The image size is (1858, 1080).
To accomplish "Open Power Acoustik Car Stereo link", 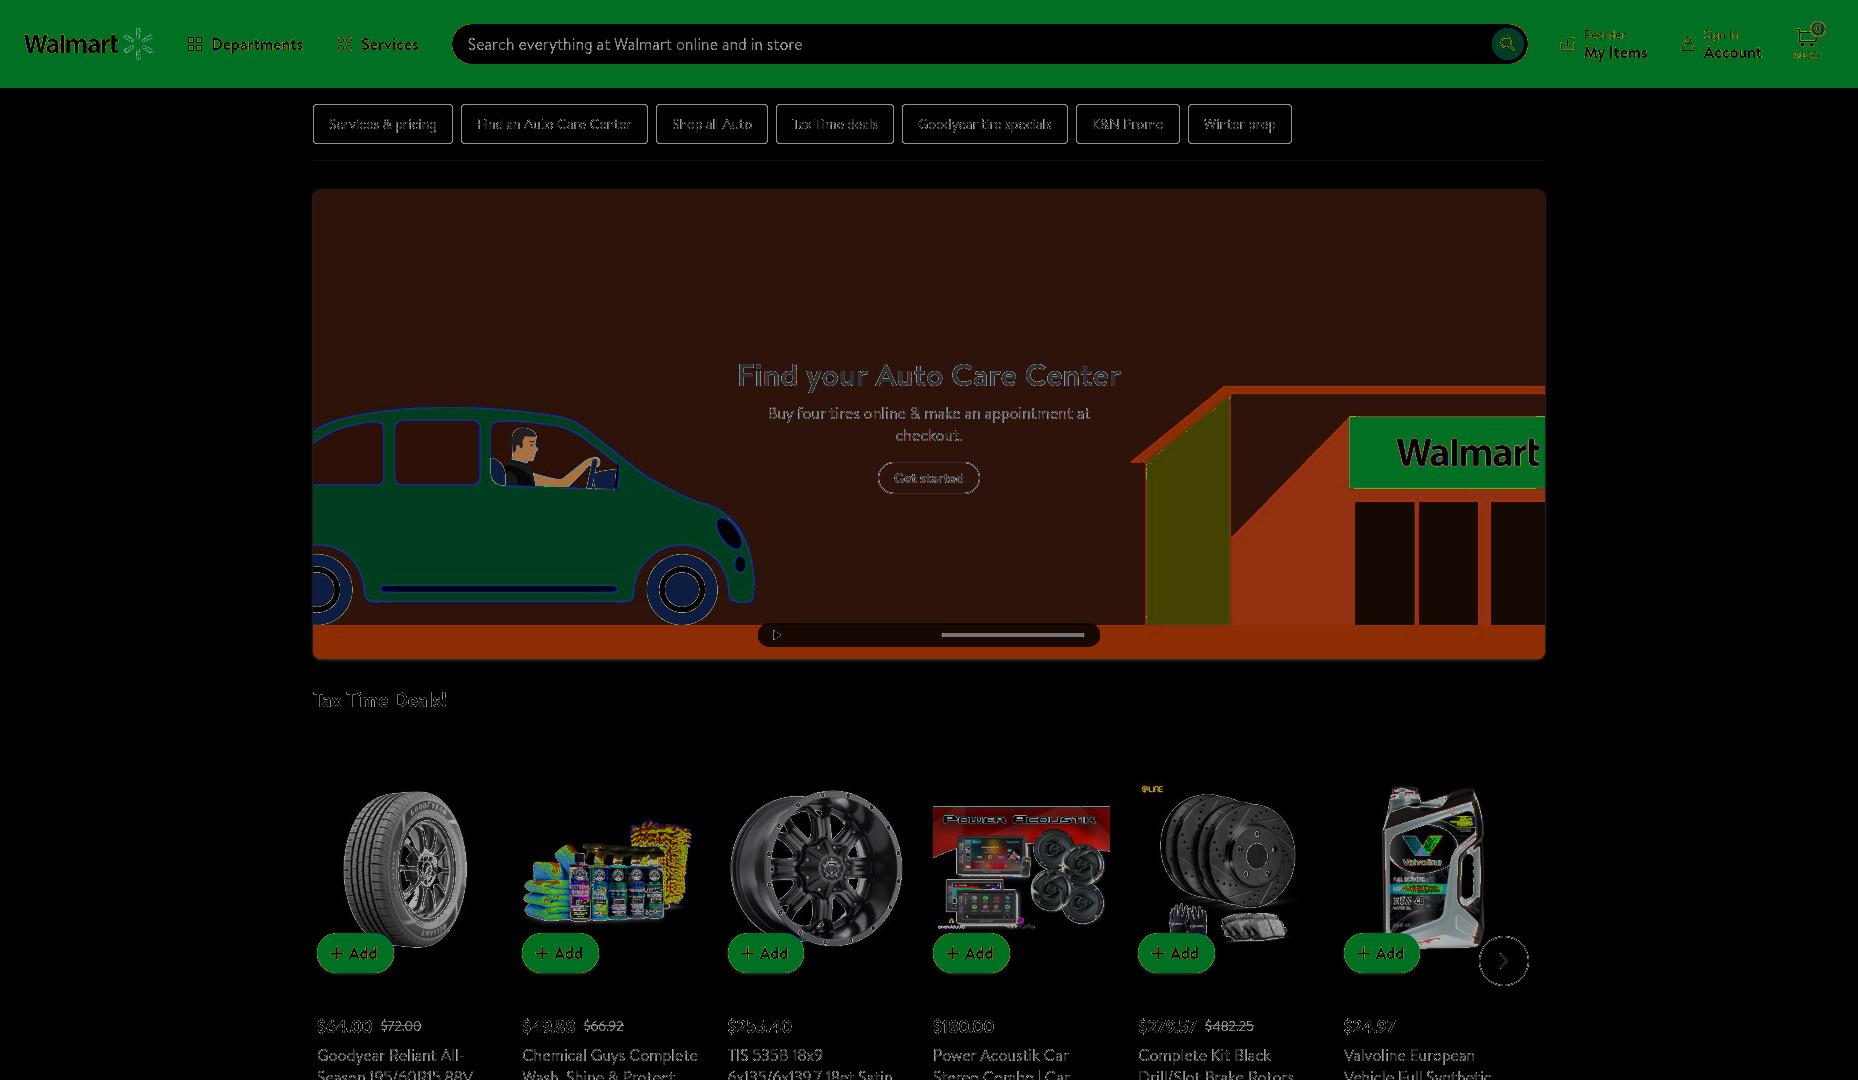I will pos(1002,1064).
